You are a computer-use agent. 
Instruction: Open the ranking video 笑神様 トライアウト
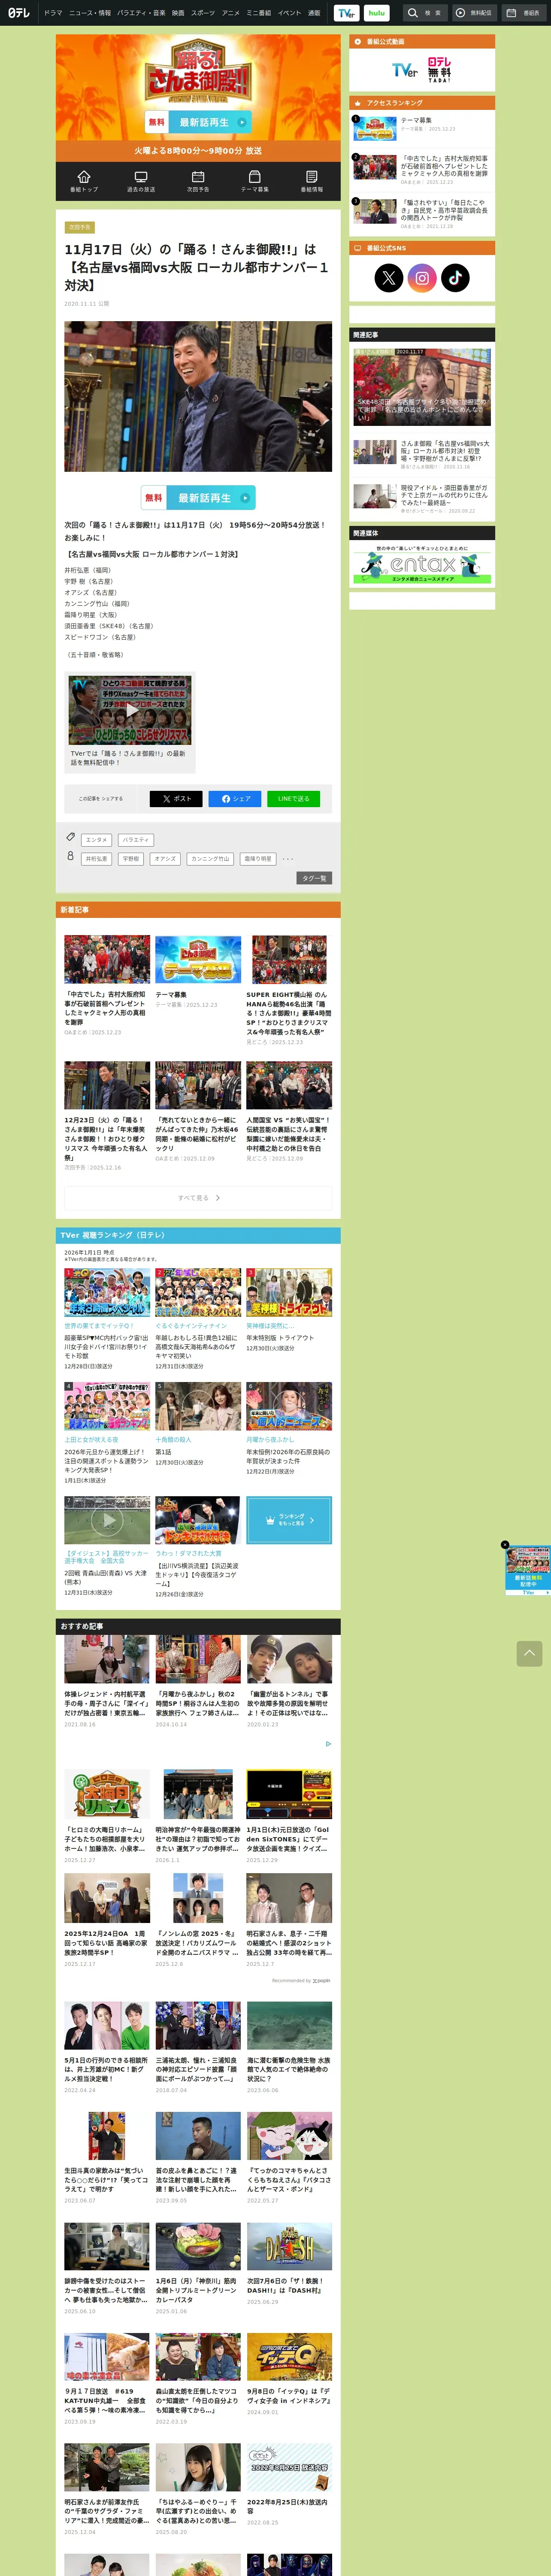click(x=289, y=1292)
